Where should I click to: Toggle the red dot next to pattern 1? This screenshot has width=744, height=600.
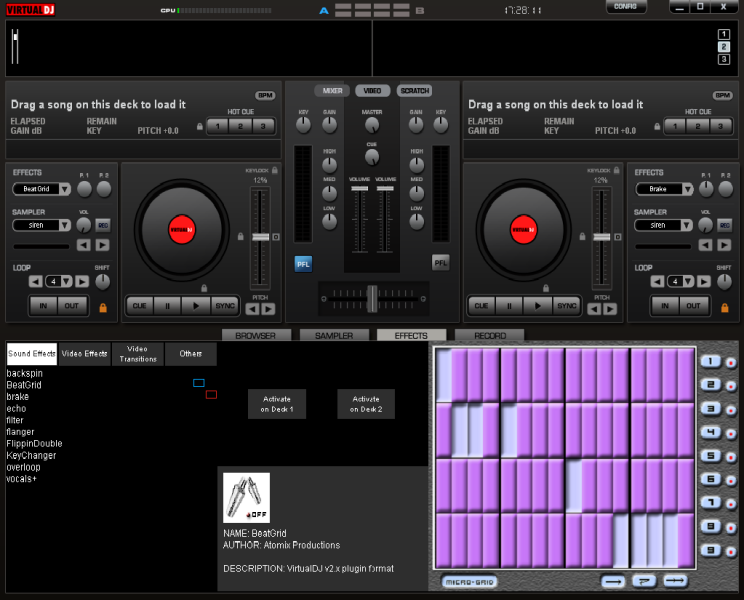click(731, 362)
